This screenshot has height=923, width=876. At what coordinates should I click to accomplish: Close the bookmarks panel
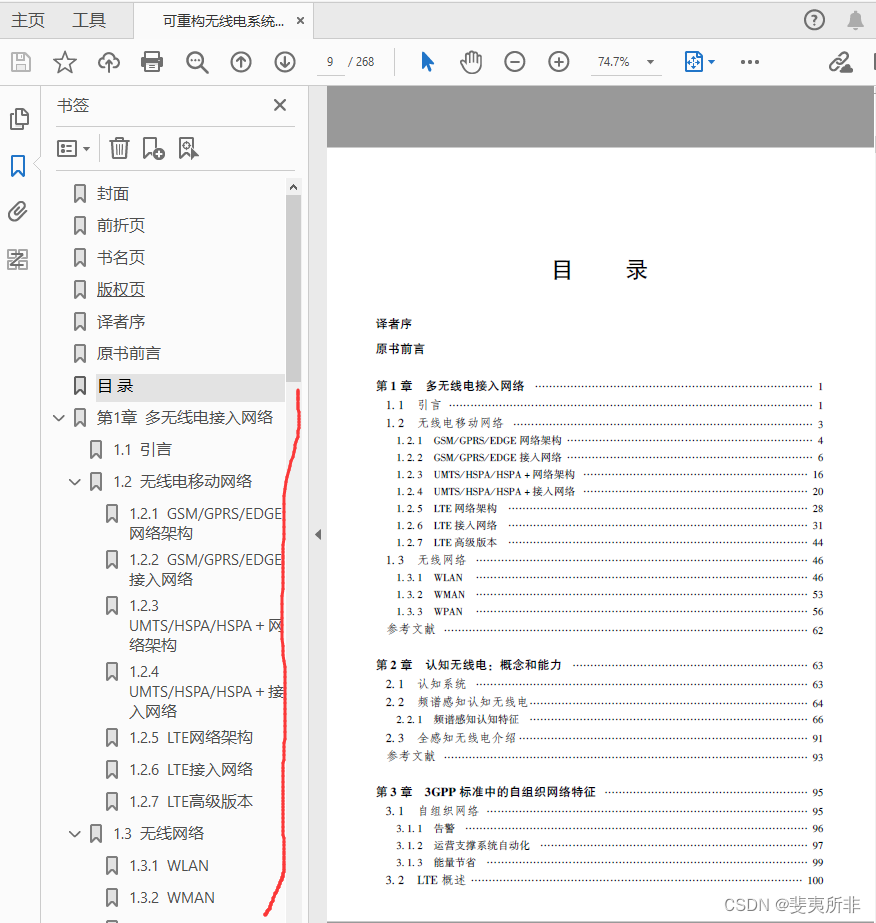click(280, 105)
